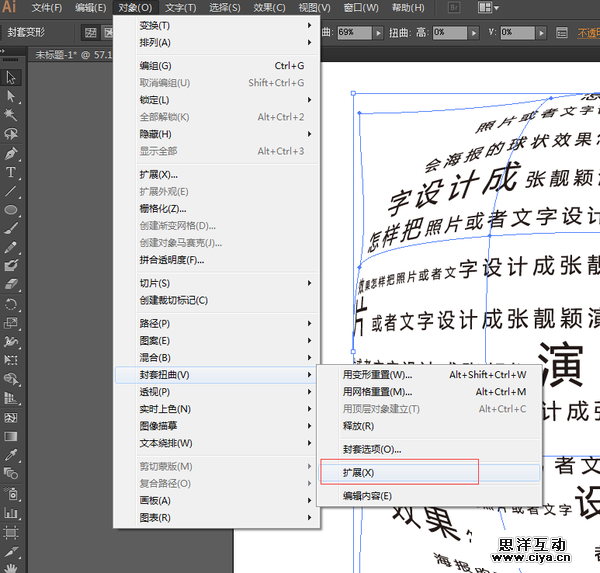
Task: Switch to the 未标题-1 document tab
Action: (58, 55)
